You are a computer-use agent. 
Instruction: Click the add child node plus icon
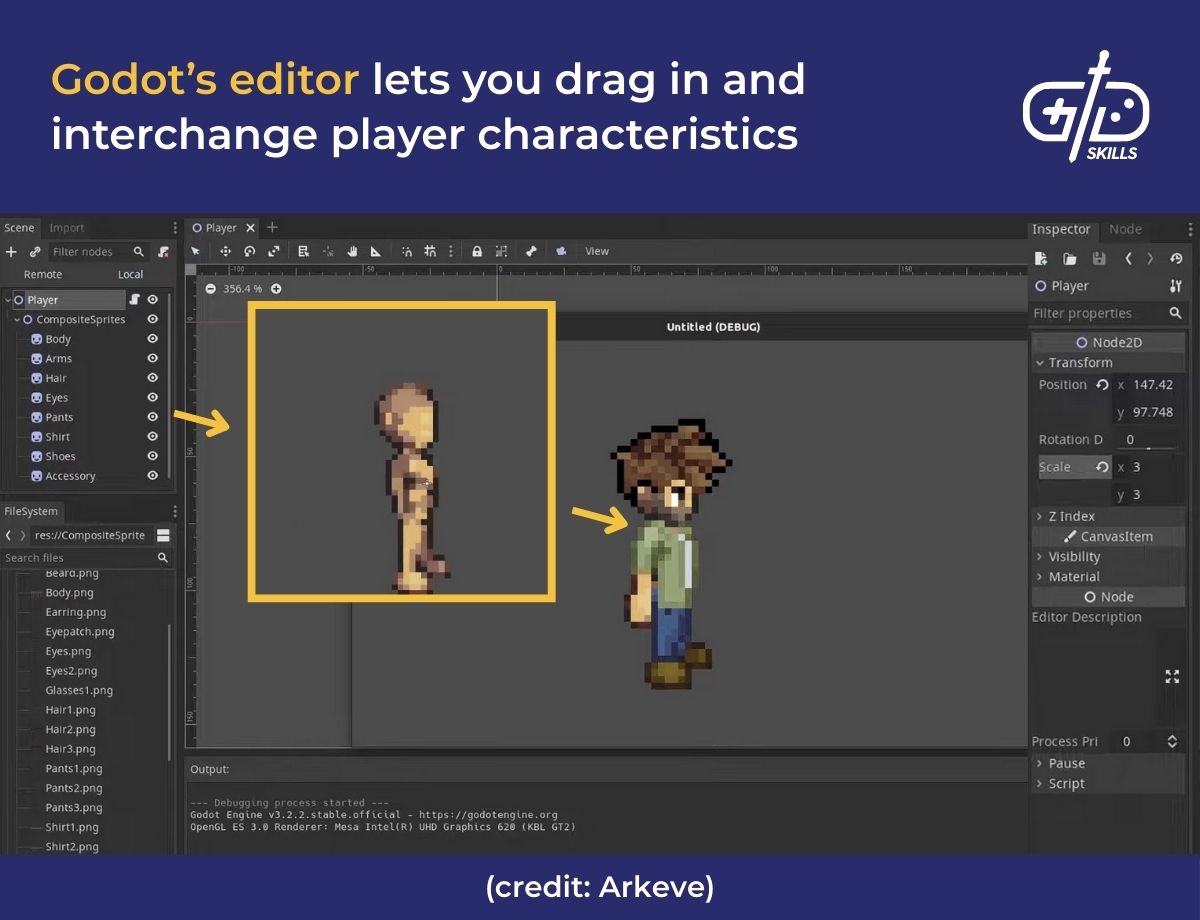(12, 251)
